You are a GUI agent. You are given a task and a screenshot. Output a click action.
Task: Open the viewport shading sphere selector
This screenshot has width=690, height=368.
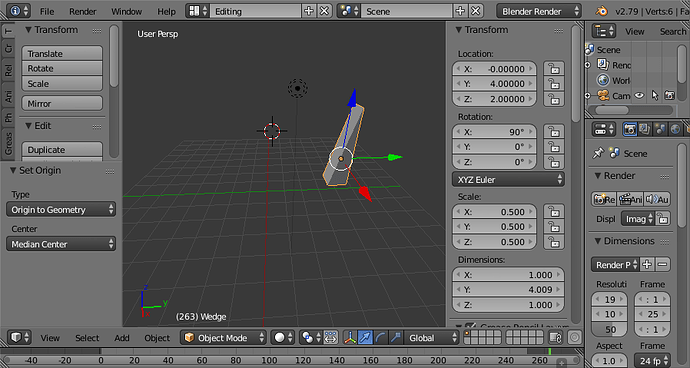point(283,338)
